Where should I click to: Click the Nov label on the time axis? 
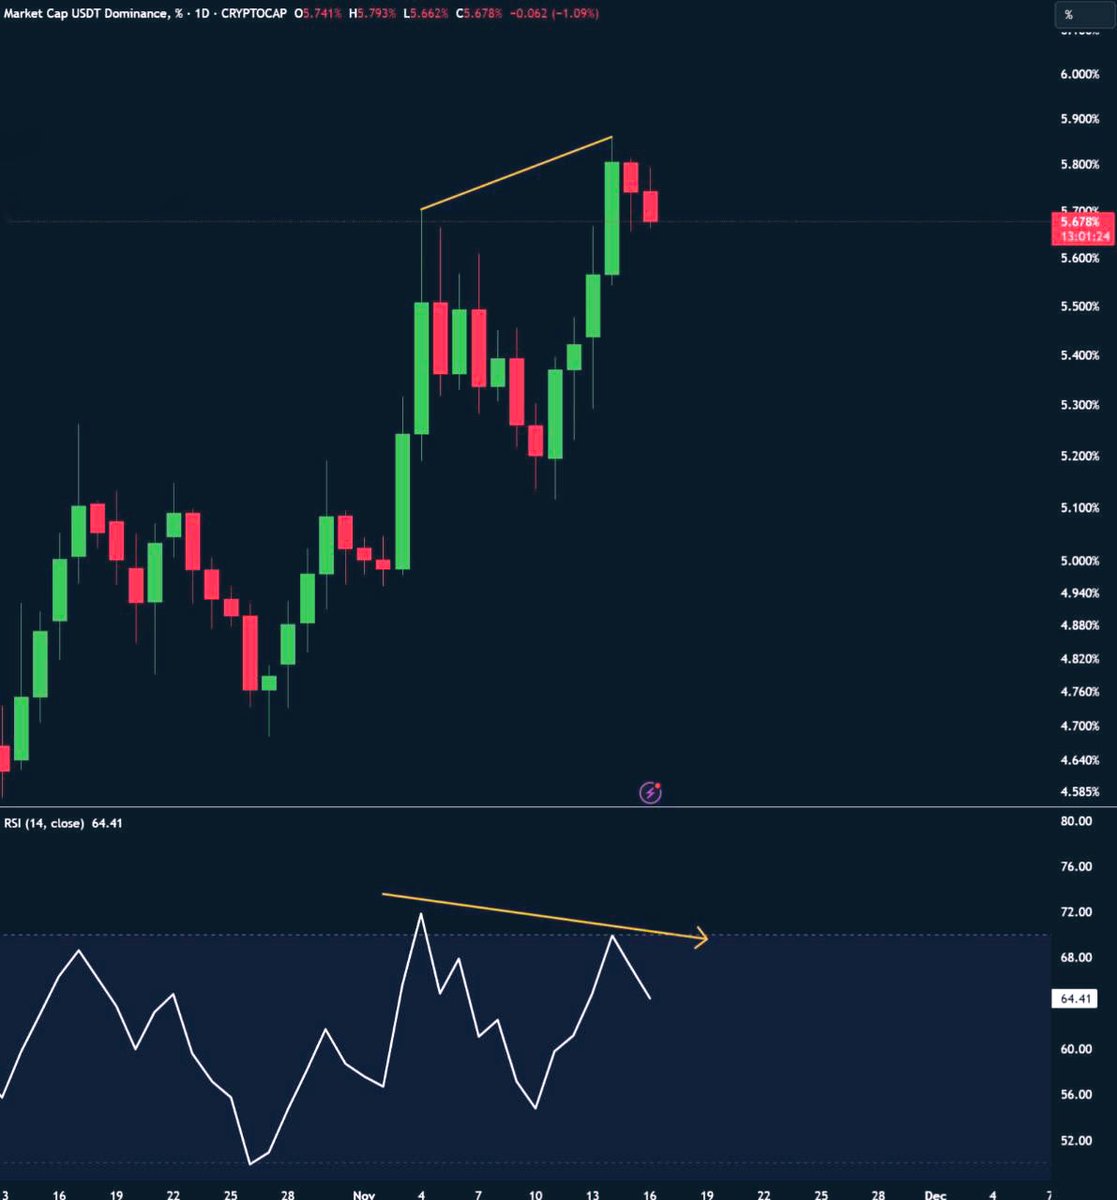[364, 1195]
